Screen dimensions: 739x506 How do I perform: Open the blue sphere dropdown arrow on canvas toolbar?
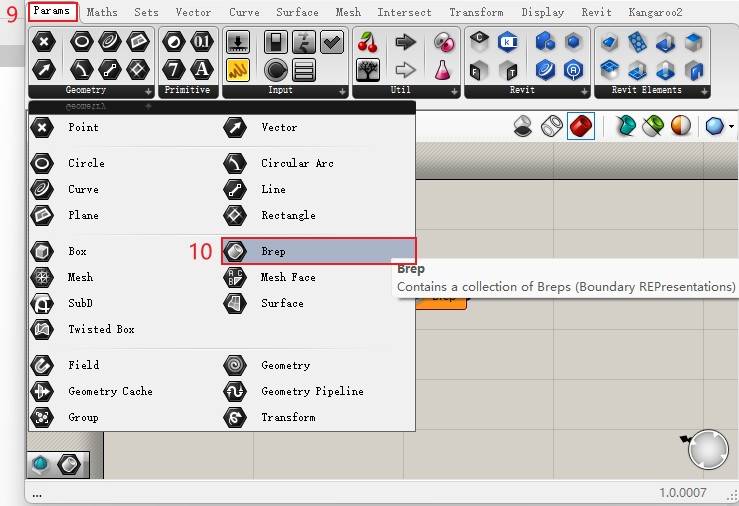pyautogui.click(x=731, y=126)
